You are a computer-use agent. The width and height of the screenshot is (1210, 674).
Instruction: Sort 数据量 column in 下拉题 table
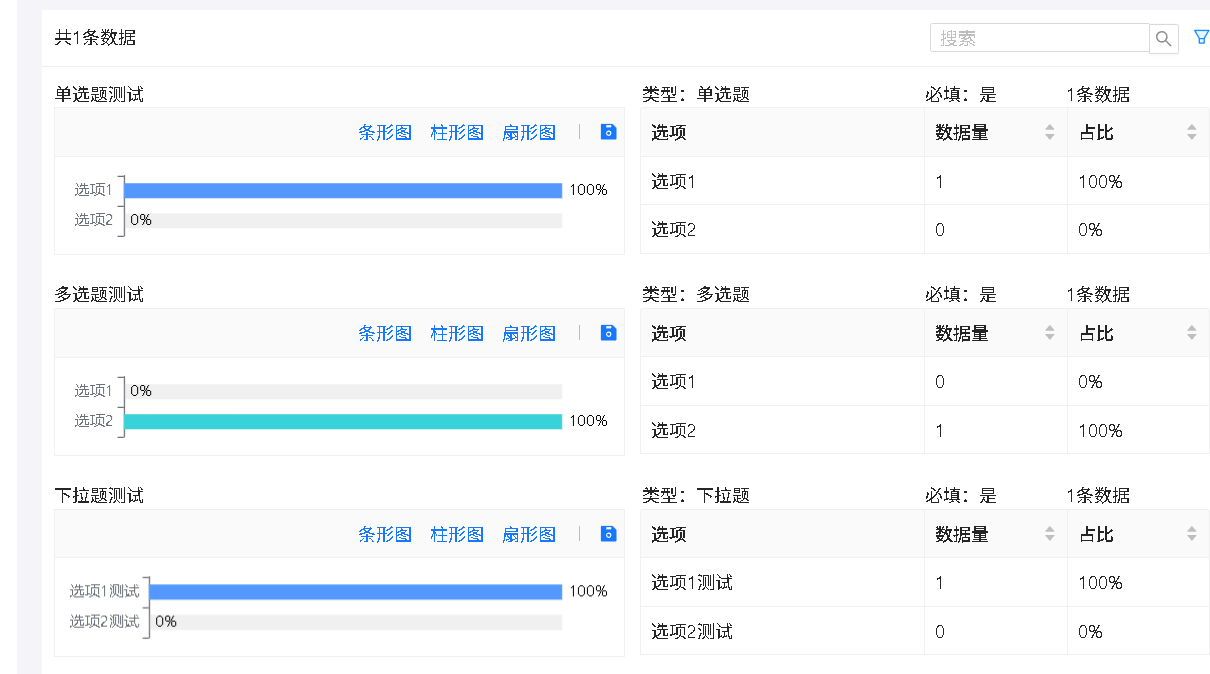[x=1049, y=534]
